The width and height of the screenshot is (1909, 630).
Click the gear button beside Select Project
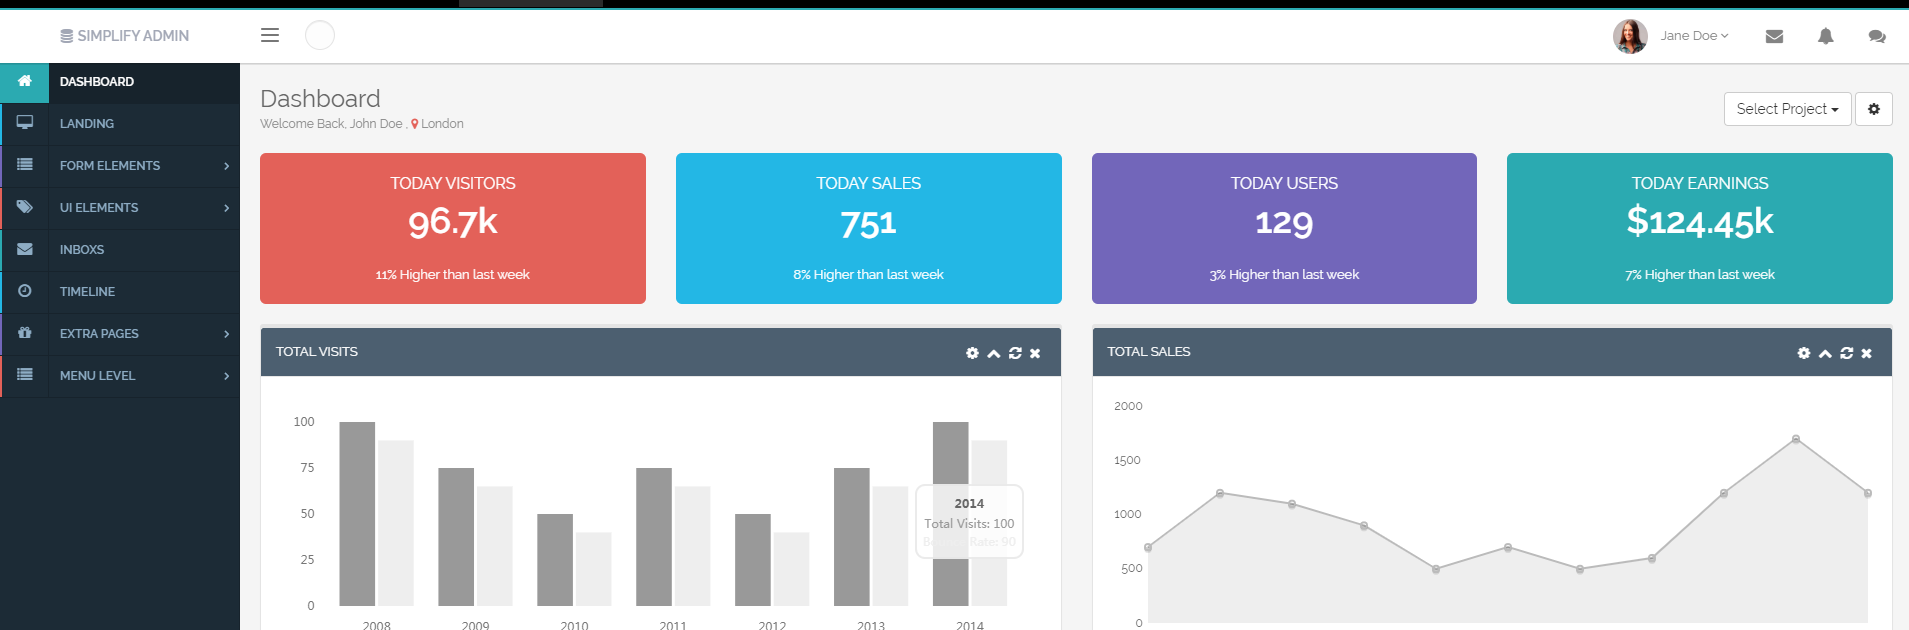(x=1873, y=109)
